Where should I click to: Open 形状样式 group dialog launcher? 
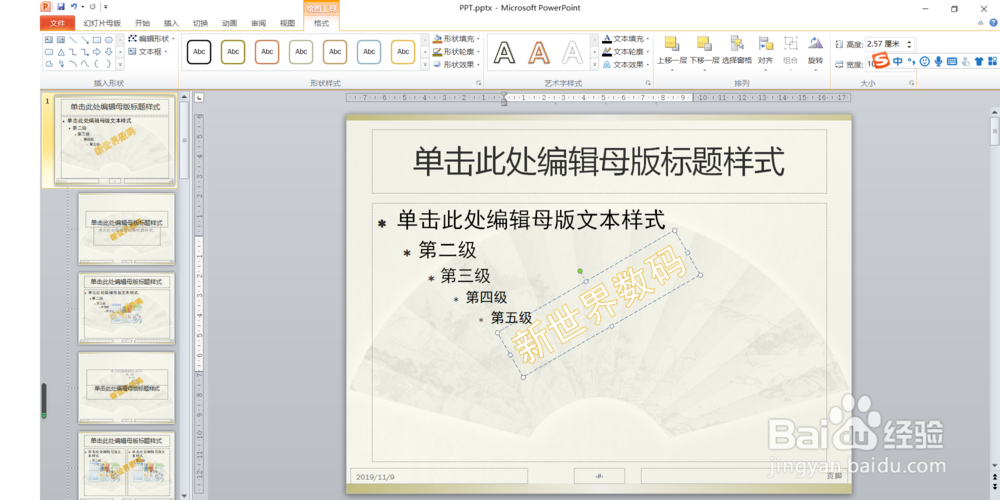tap(478, 83)
